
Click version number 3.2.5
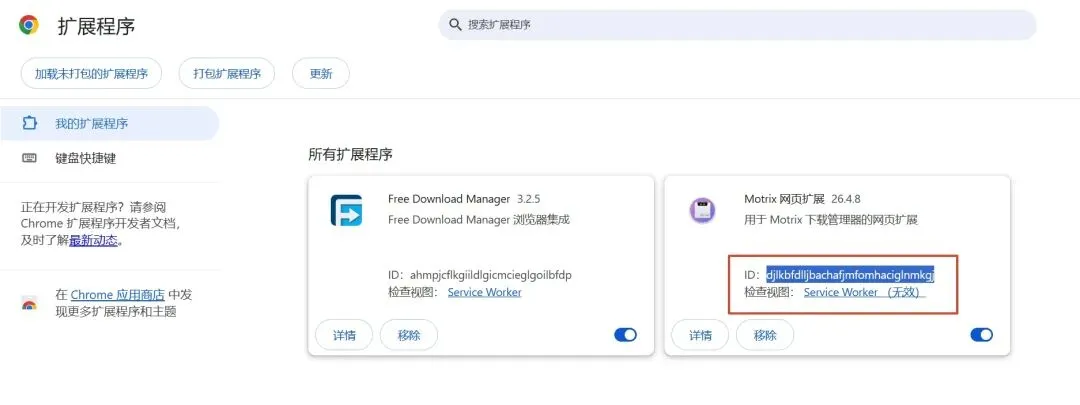[529, 199]
